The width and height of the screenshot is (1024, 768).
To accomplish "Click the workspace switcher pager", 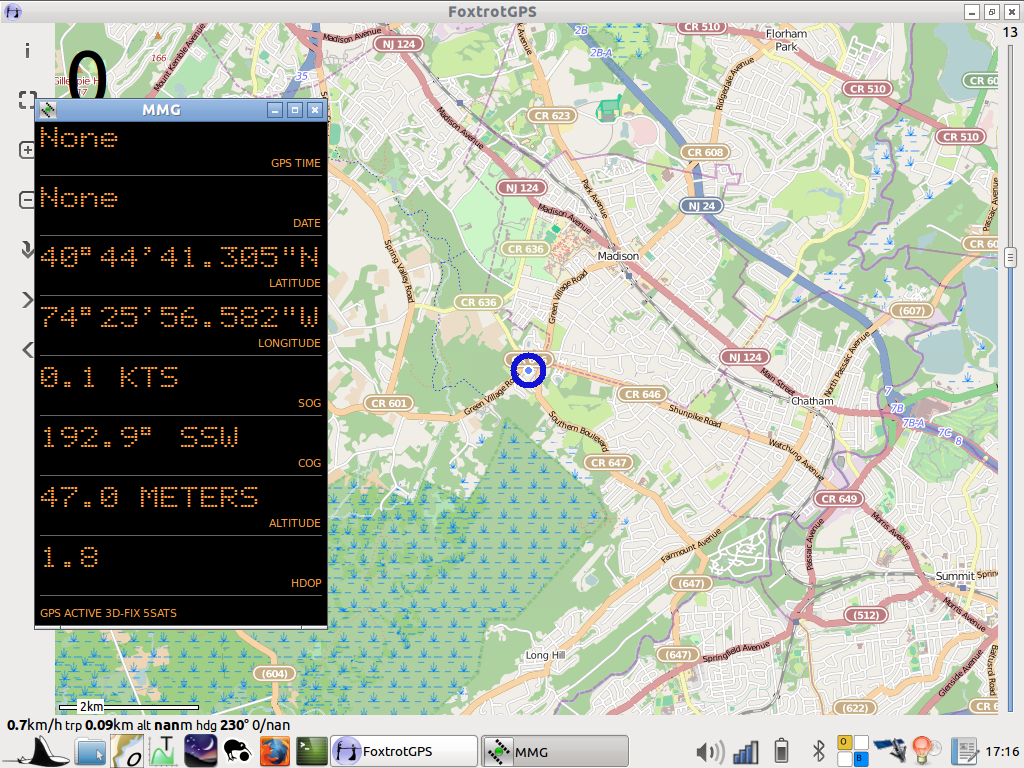I will (x=853, y=751).
